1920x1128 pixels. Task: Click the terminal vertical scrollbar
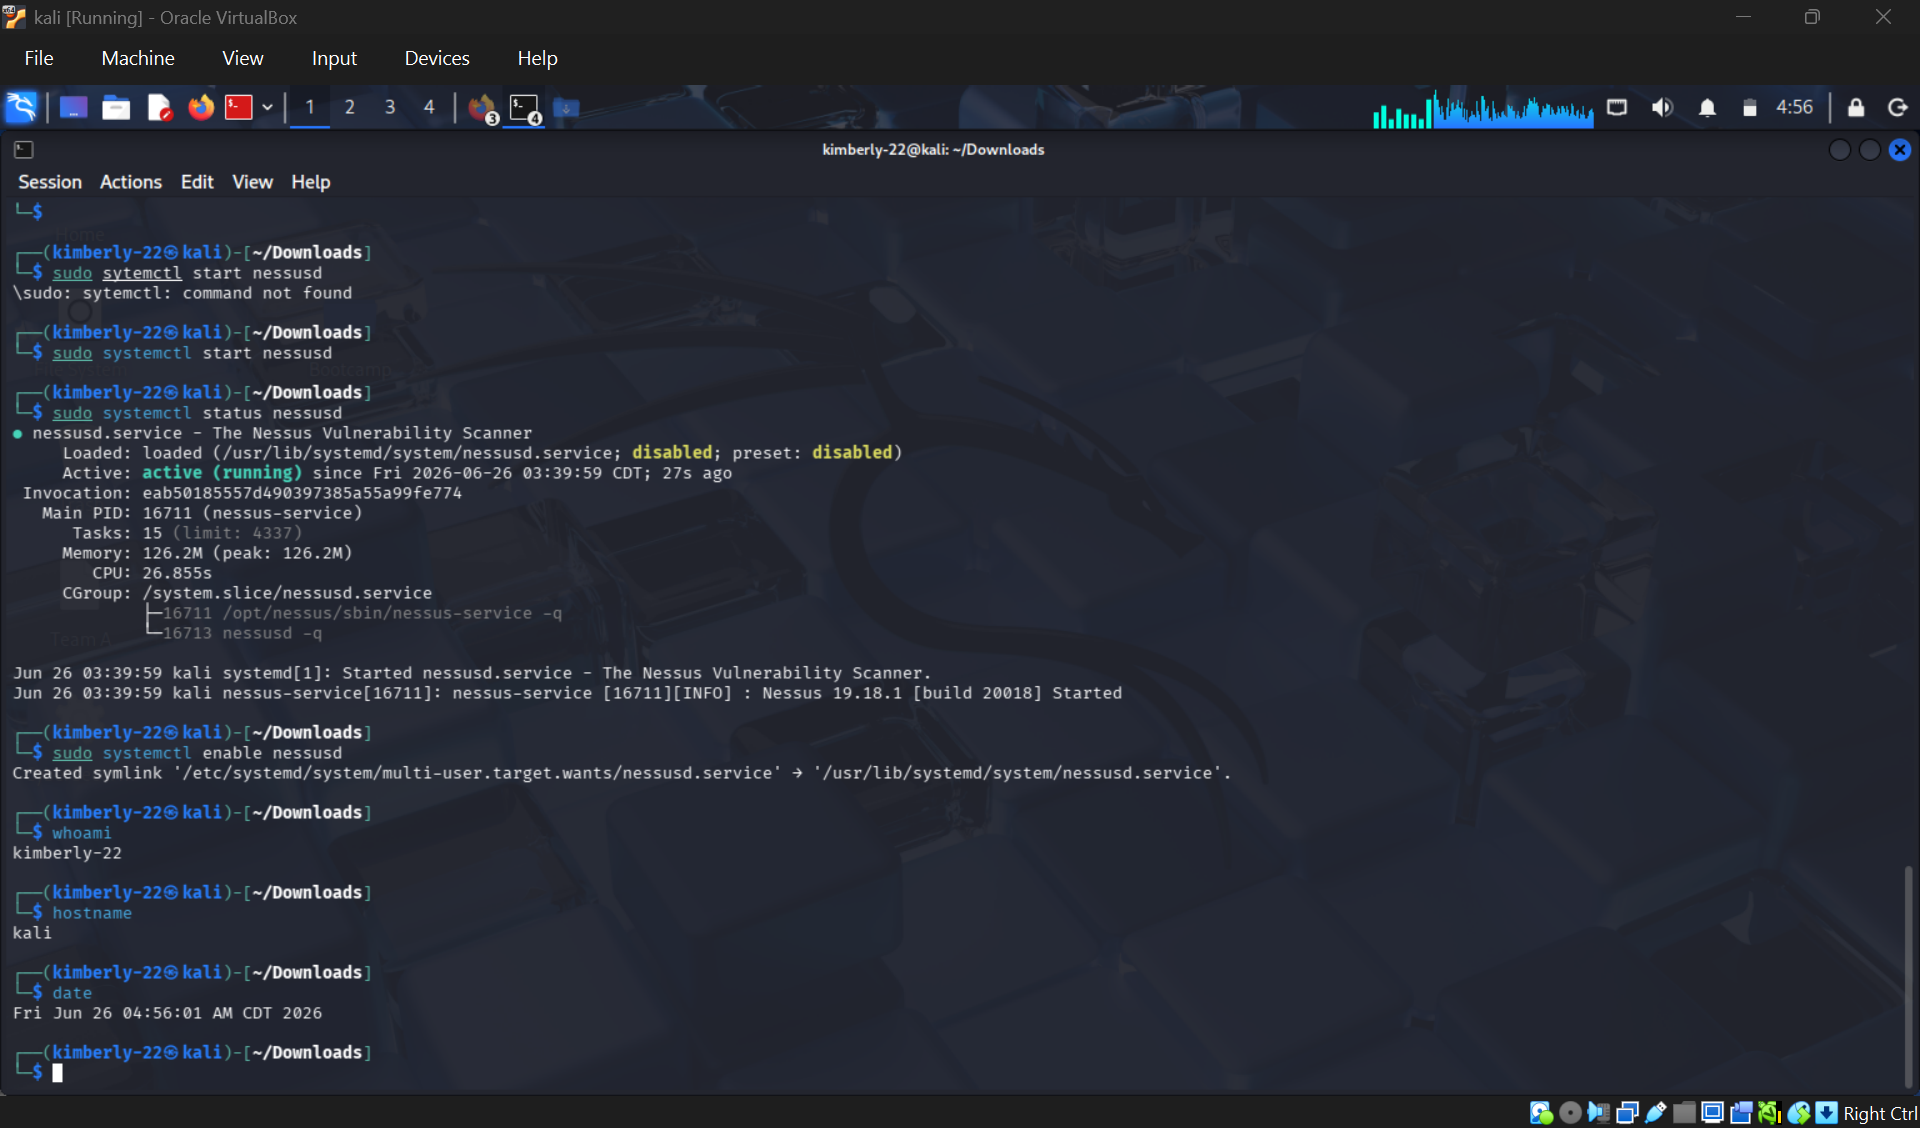[1908, 975]
